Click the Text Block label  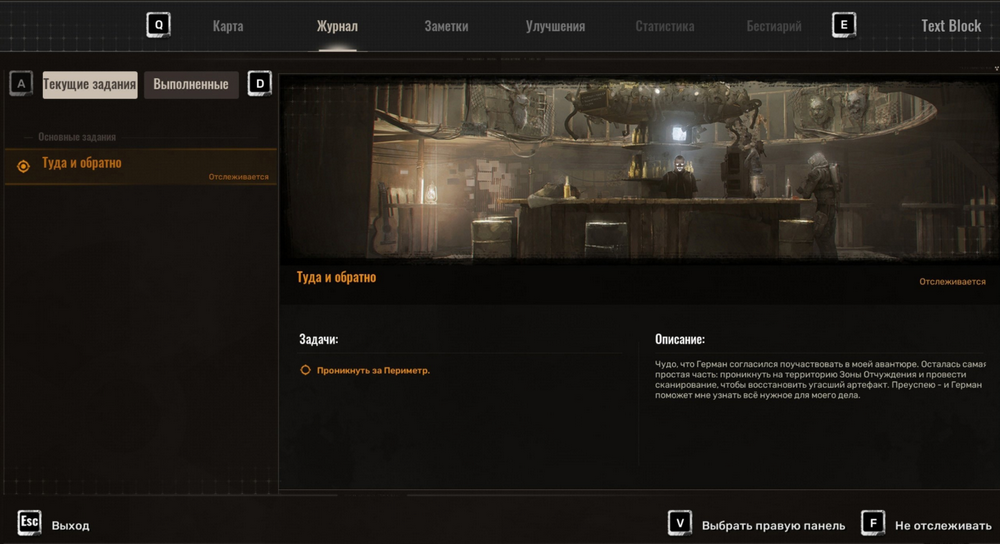[951, 26]
